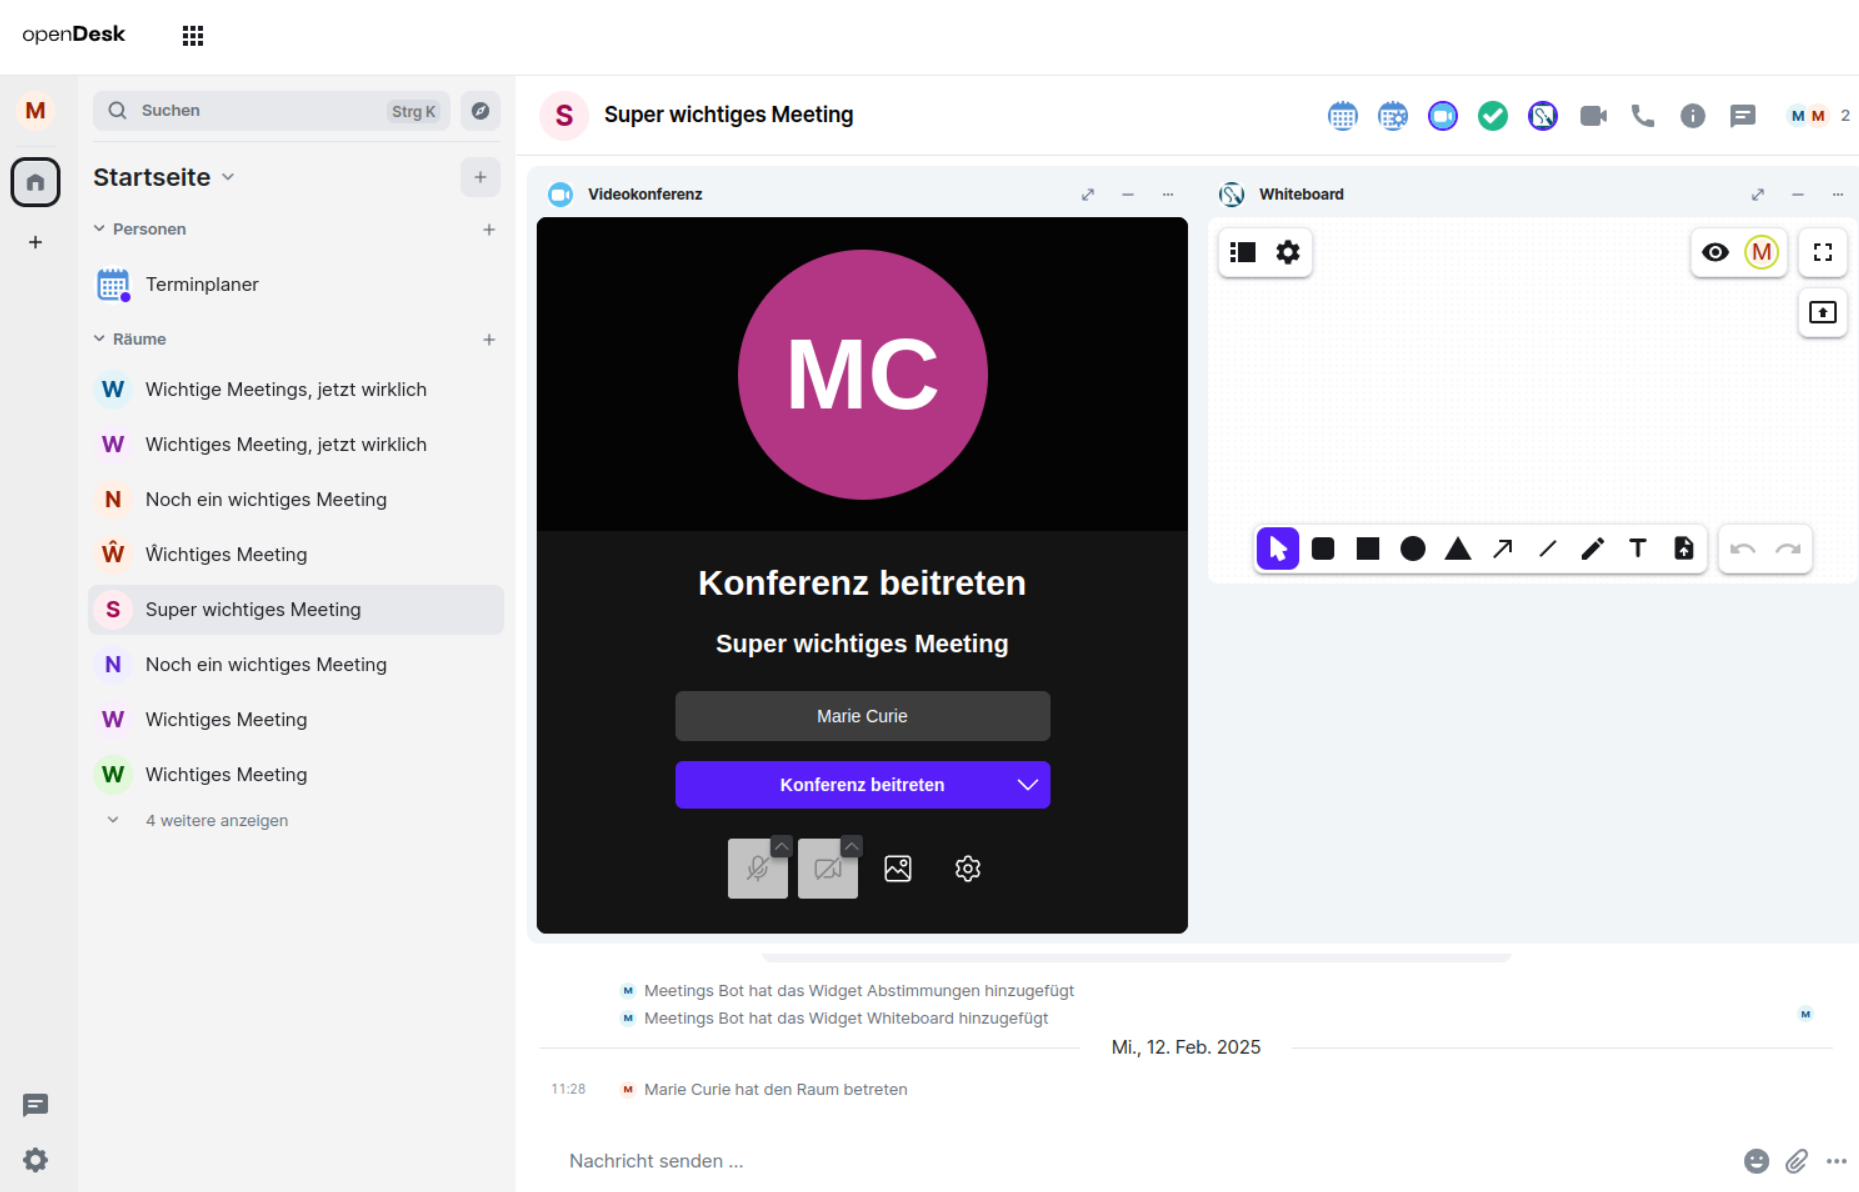Select the line whiteboard tool
The height and width of the screenshot is (1192, 1859).
click(1548, 549)
